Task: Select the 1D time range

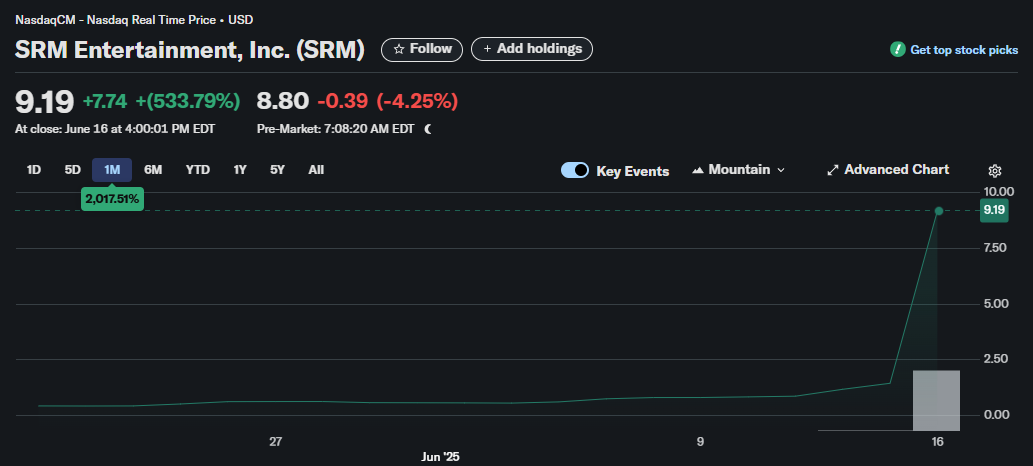Action: 34,170
